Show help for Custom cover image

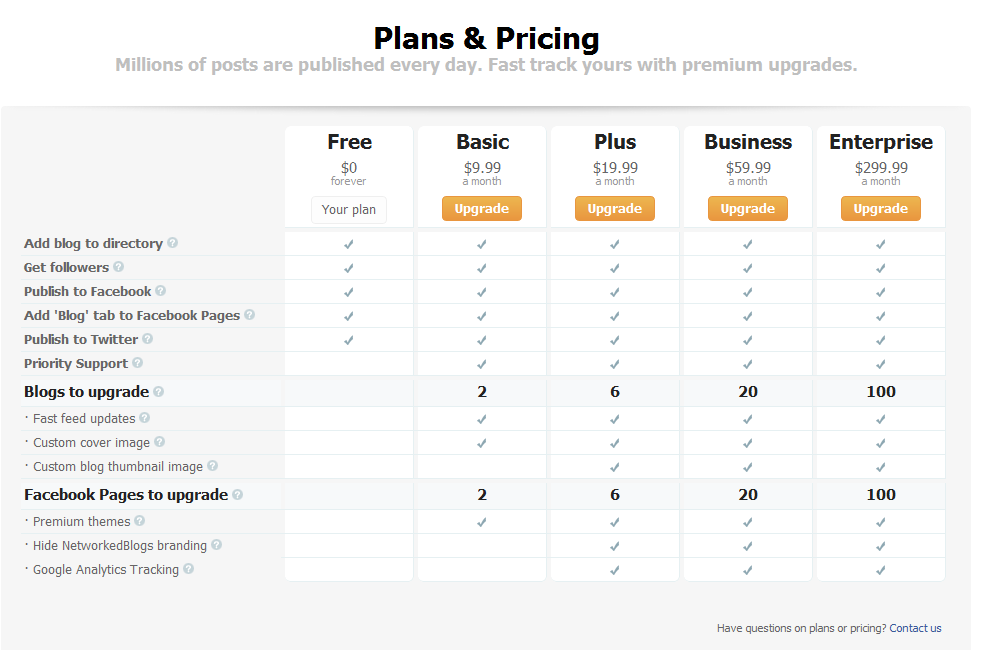coord(159,442)
